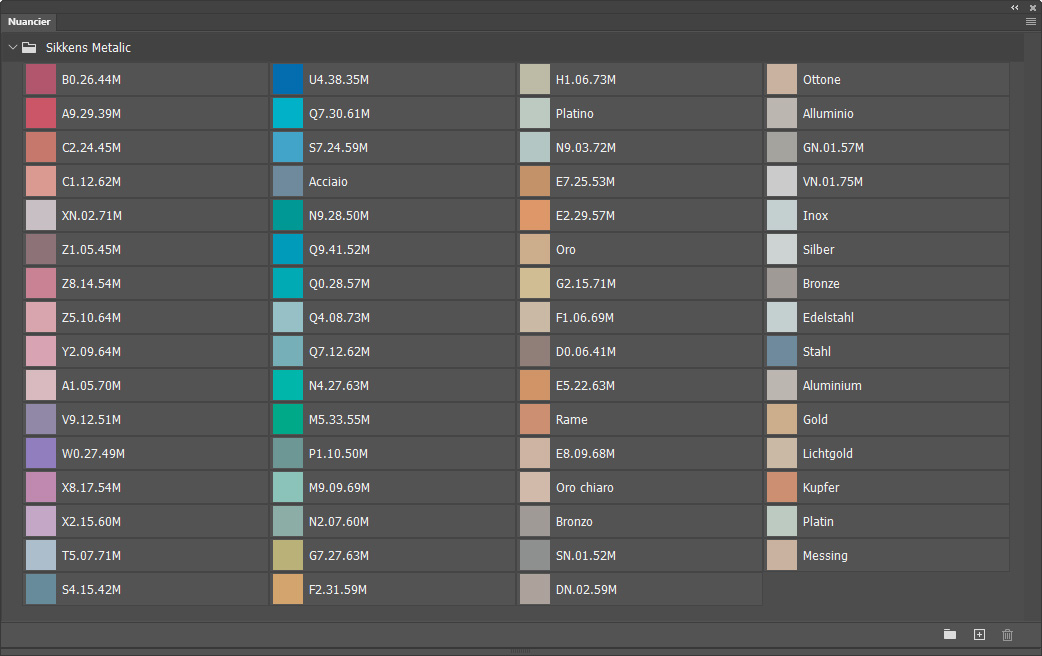Click the E8.09.68M label
1042x656 pixels.
(585, 453)
